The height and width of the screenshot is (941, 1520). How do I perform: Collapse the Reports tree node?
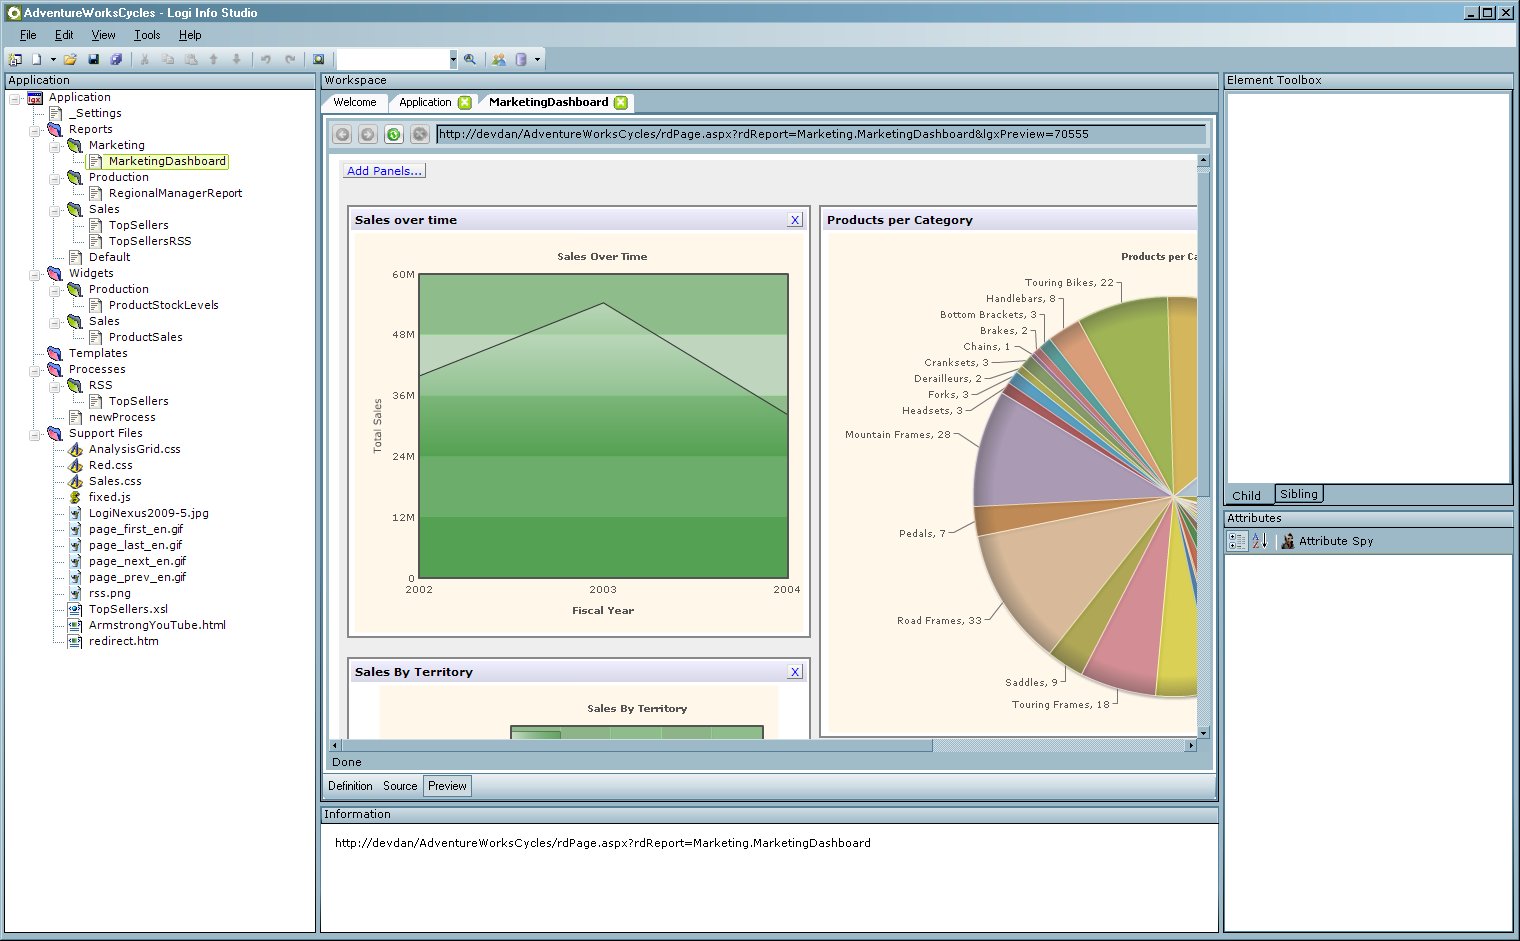35,130
